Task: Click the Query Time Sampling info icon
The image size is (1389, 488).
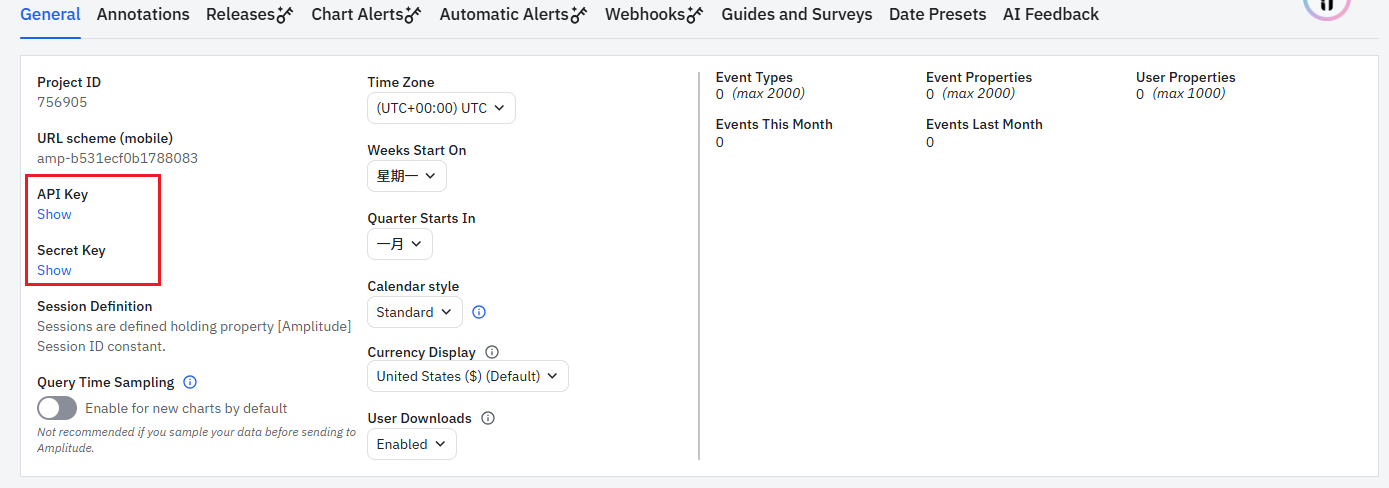Action: click(190, 382)
